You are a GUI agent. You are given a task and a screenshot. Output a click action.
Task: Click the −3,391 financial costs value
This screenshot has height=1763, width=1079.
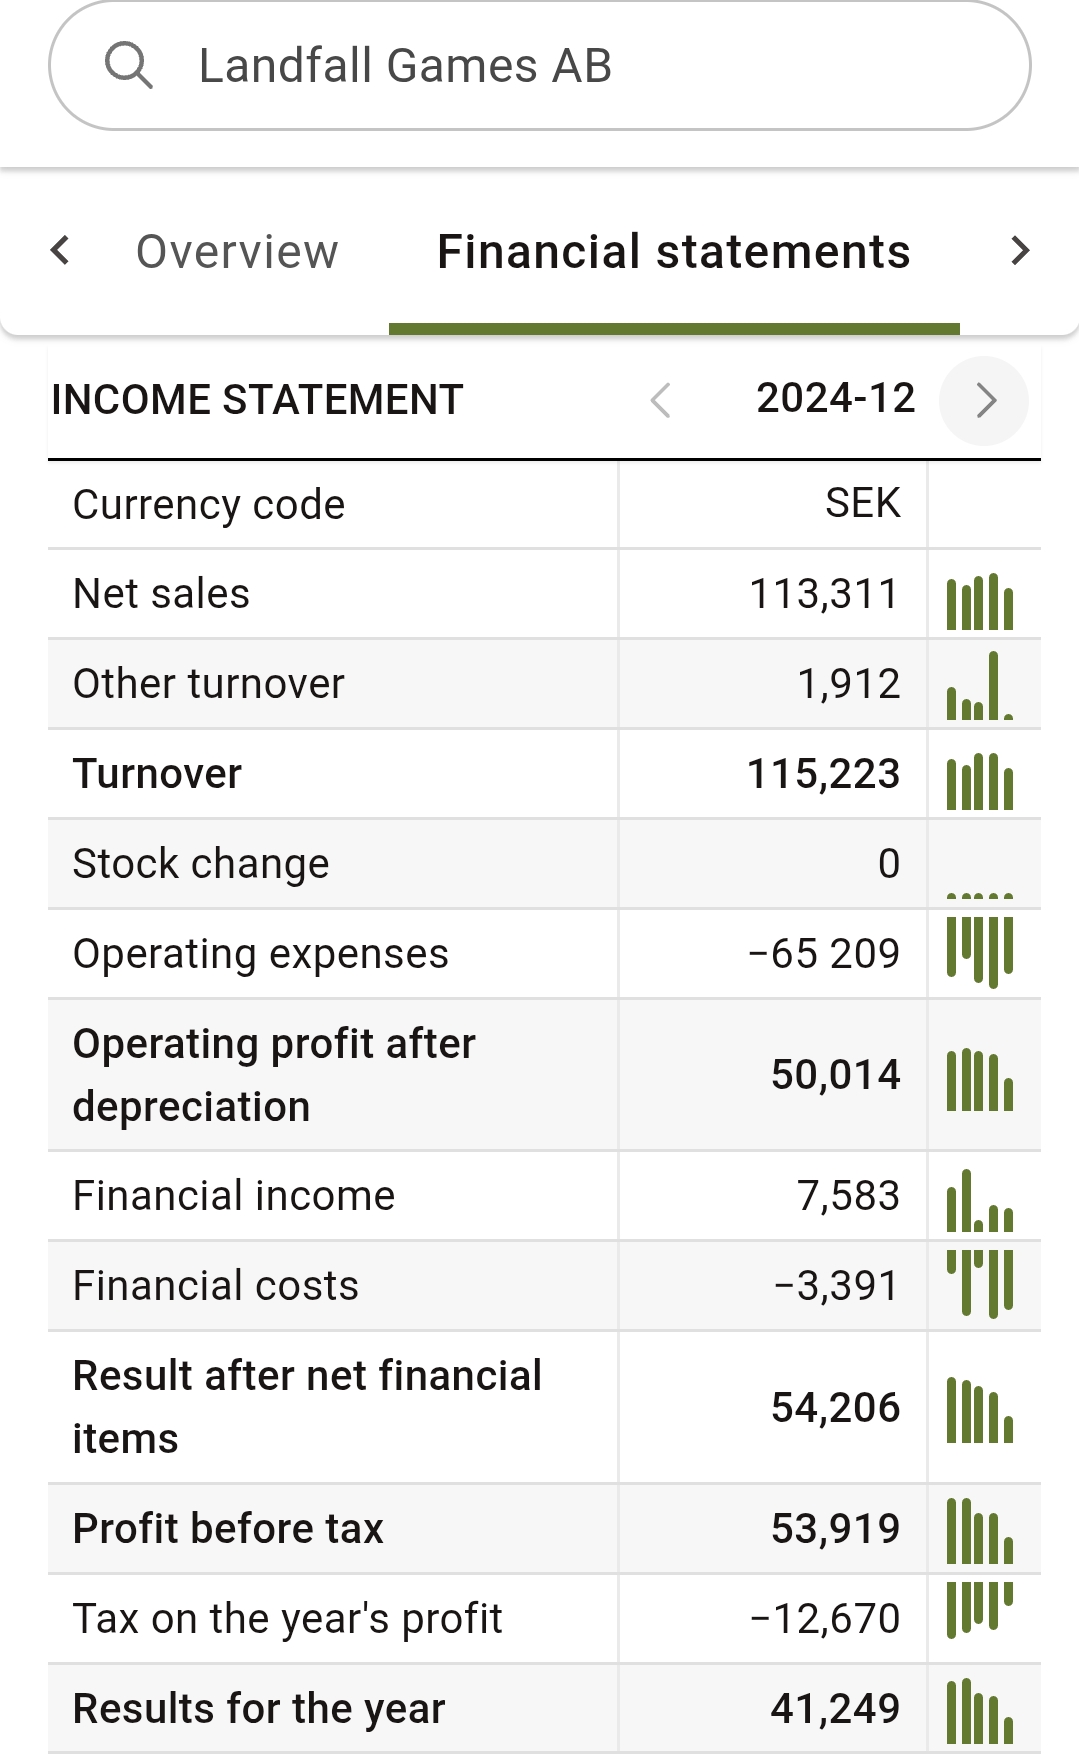(x=837, y=1286)
